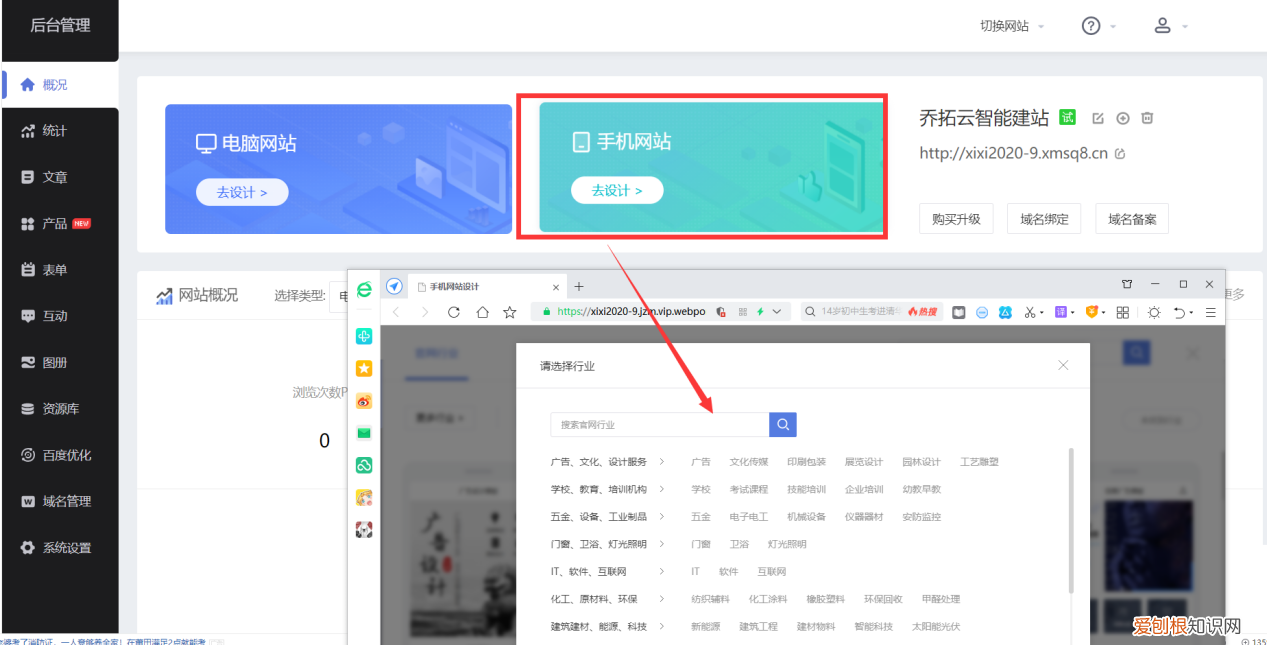1267x645 pixels.
Task: Open 系统设置 (system settings) in sidebar
Action: point(54,547)
